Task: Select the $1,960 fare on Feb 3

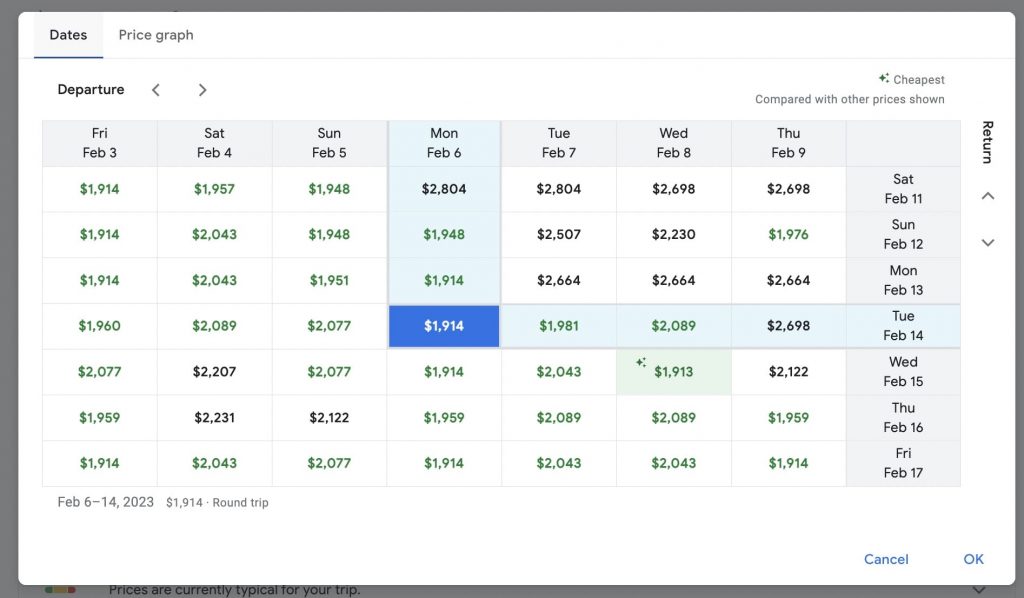Action: point(99,326)
